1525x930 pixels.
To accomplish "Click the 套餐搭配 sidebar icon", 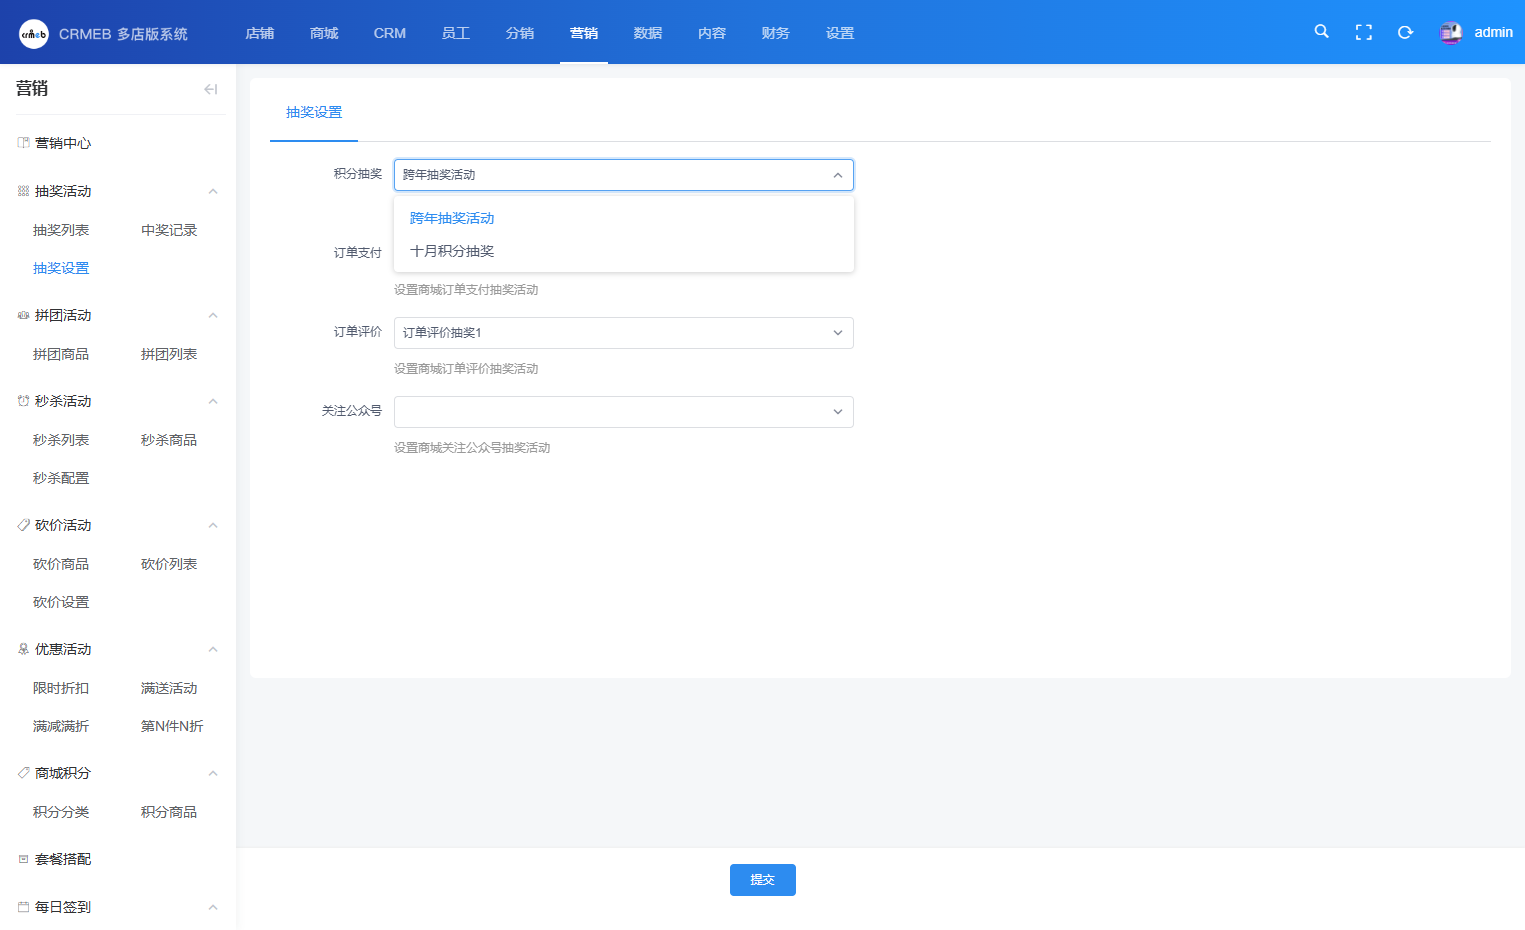I will 23,859.
